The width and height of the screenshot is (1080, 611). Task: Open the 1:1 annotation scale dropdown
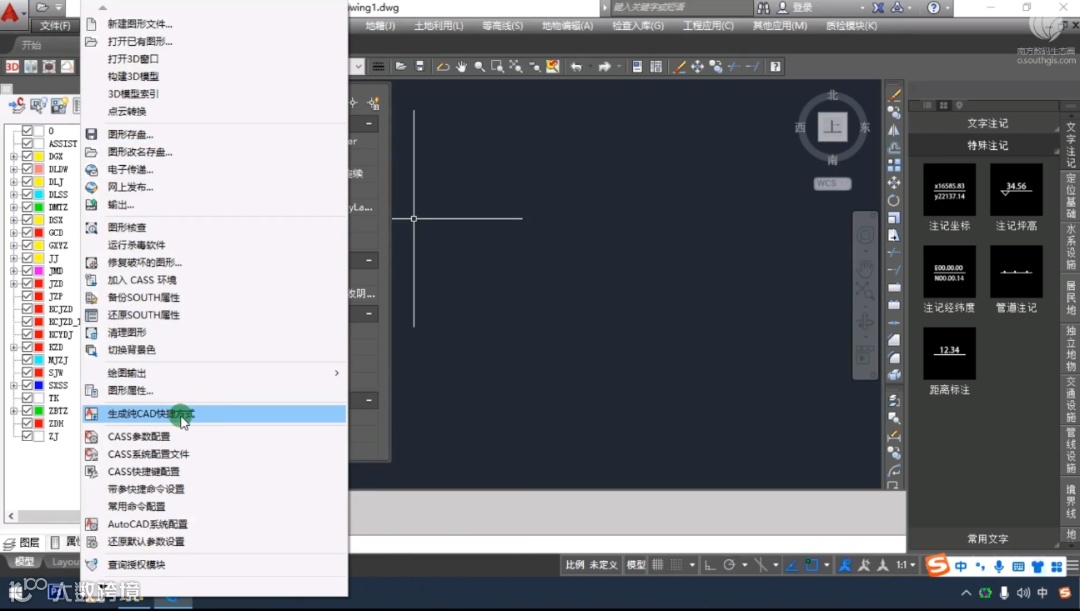coord(906,565)
